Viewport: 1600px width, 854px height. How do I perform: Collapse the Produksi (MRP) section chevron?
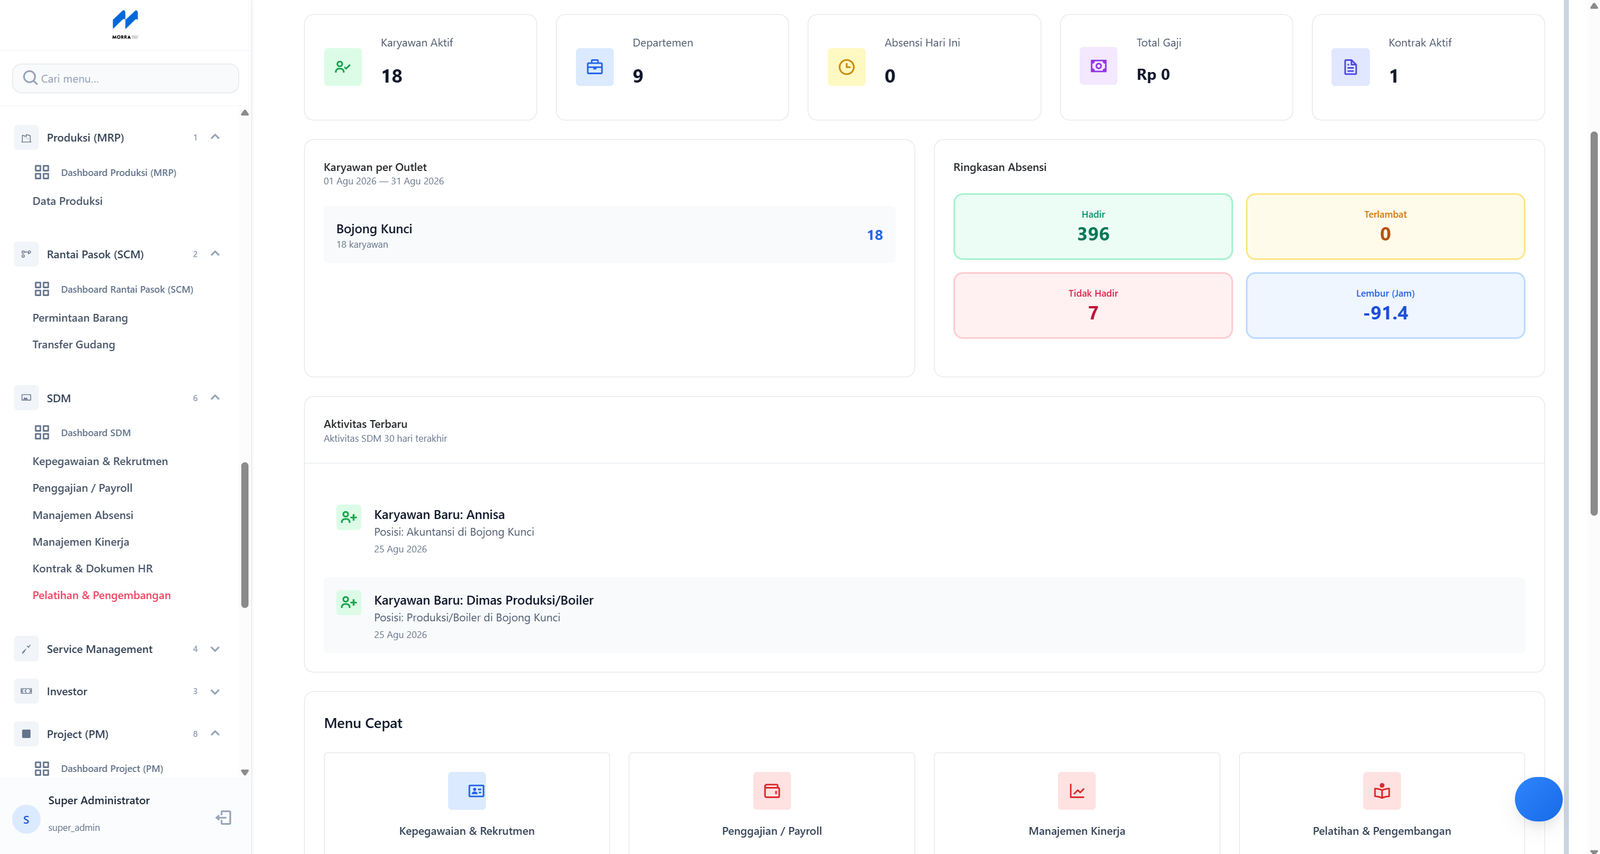tap(215, 137)
